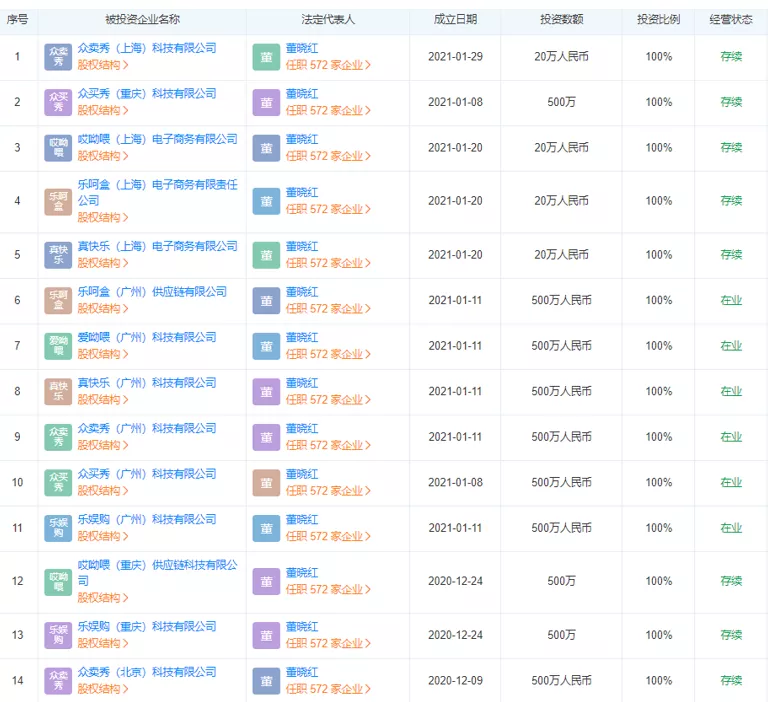The height and width of the screenshot is (702, 768).
Task: Expand 股权结构 under 哎呦喂（重庆）供应链科技有限公司
Action: (x=103, y=598)
